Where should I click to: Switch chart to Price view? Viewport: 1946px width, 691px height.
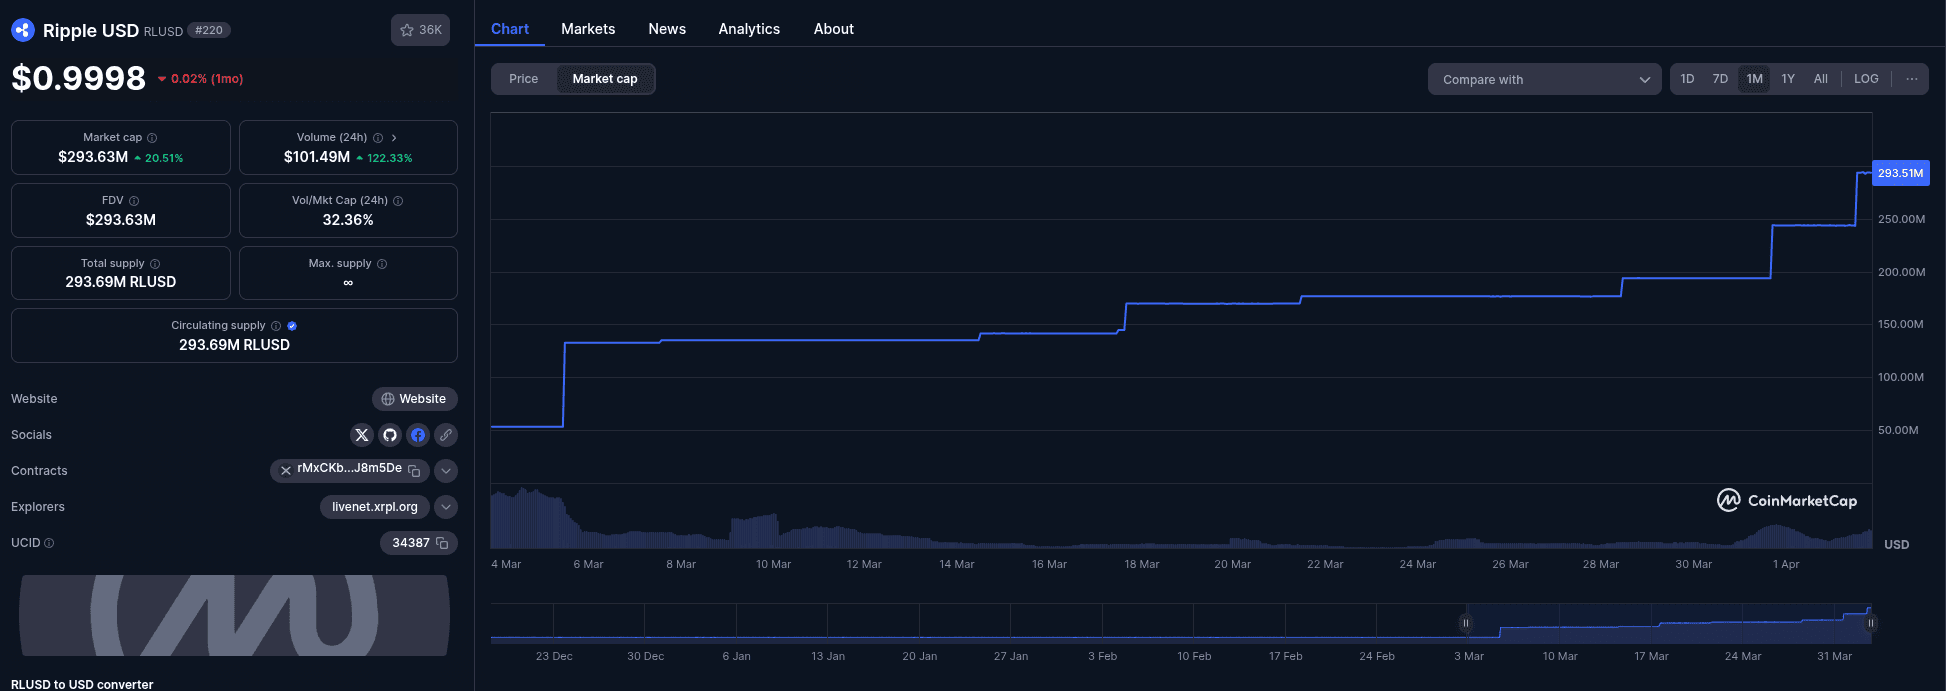[x=523, y=79]
